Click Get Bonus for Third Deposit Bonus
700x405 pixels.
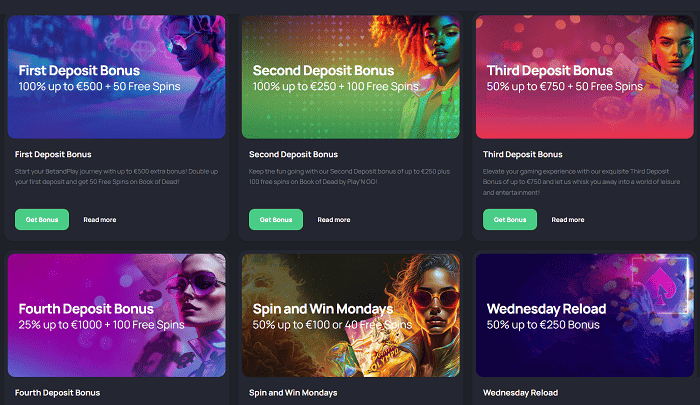tap(510, 220)
